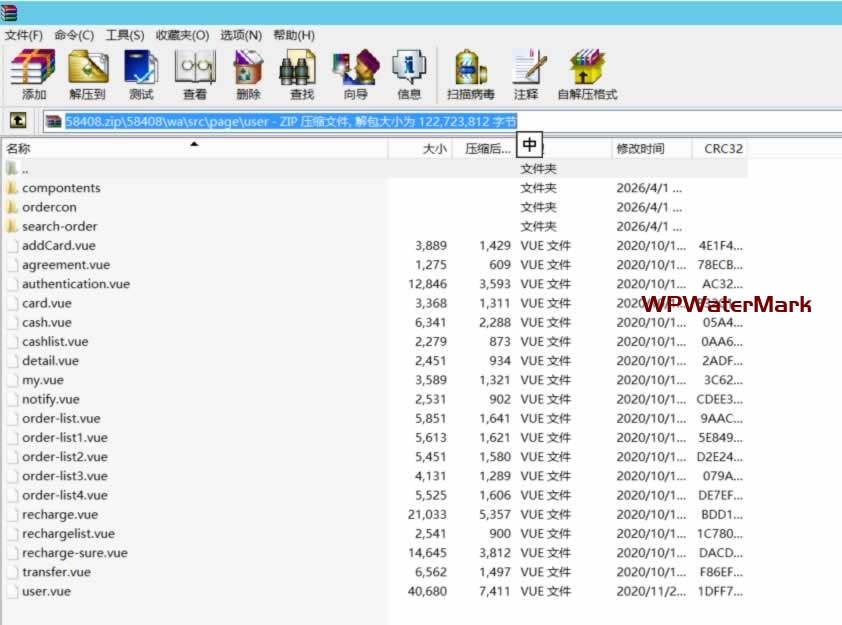Image resolution: width=842 pixels, height=625 pixels.
Task: Select the user.vue file
Action: [46, 591]
